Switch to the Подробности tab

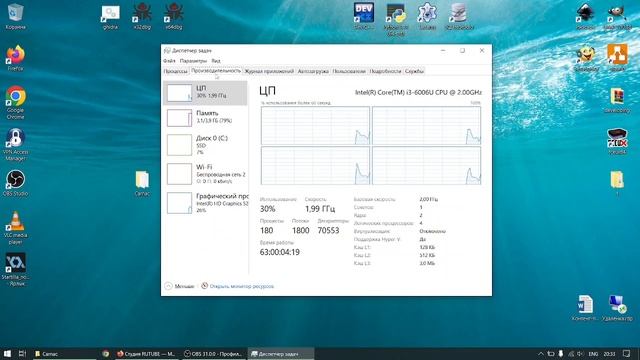click(385, 71)
